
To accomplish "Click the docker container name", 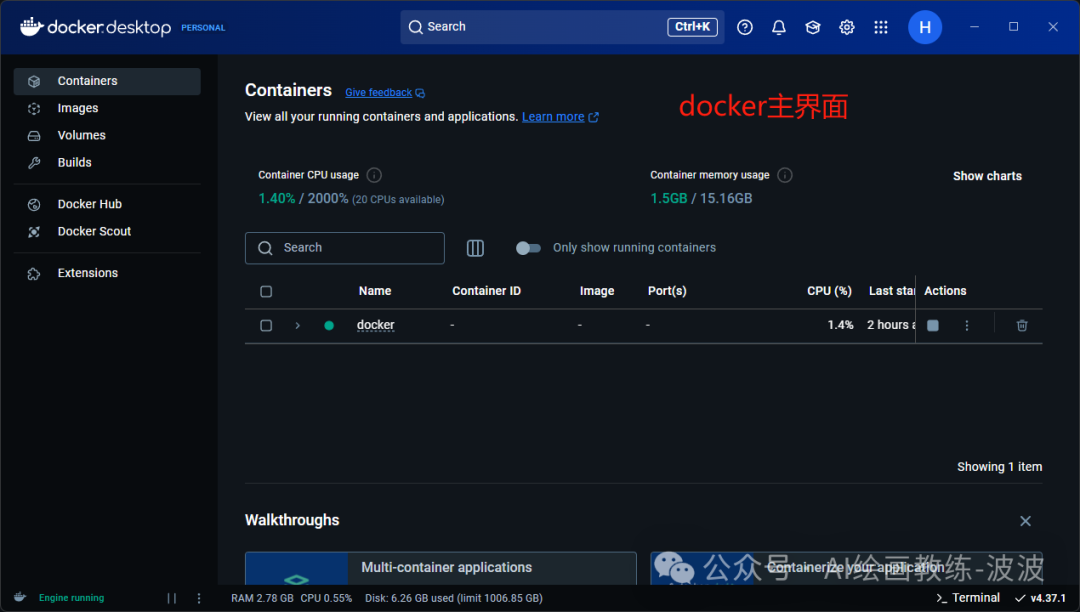I will coord(375,325).
